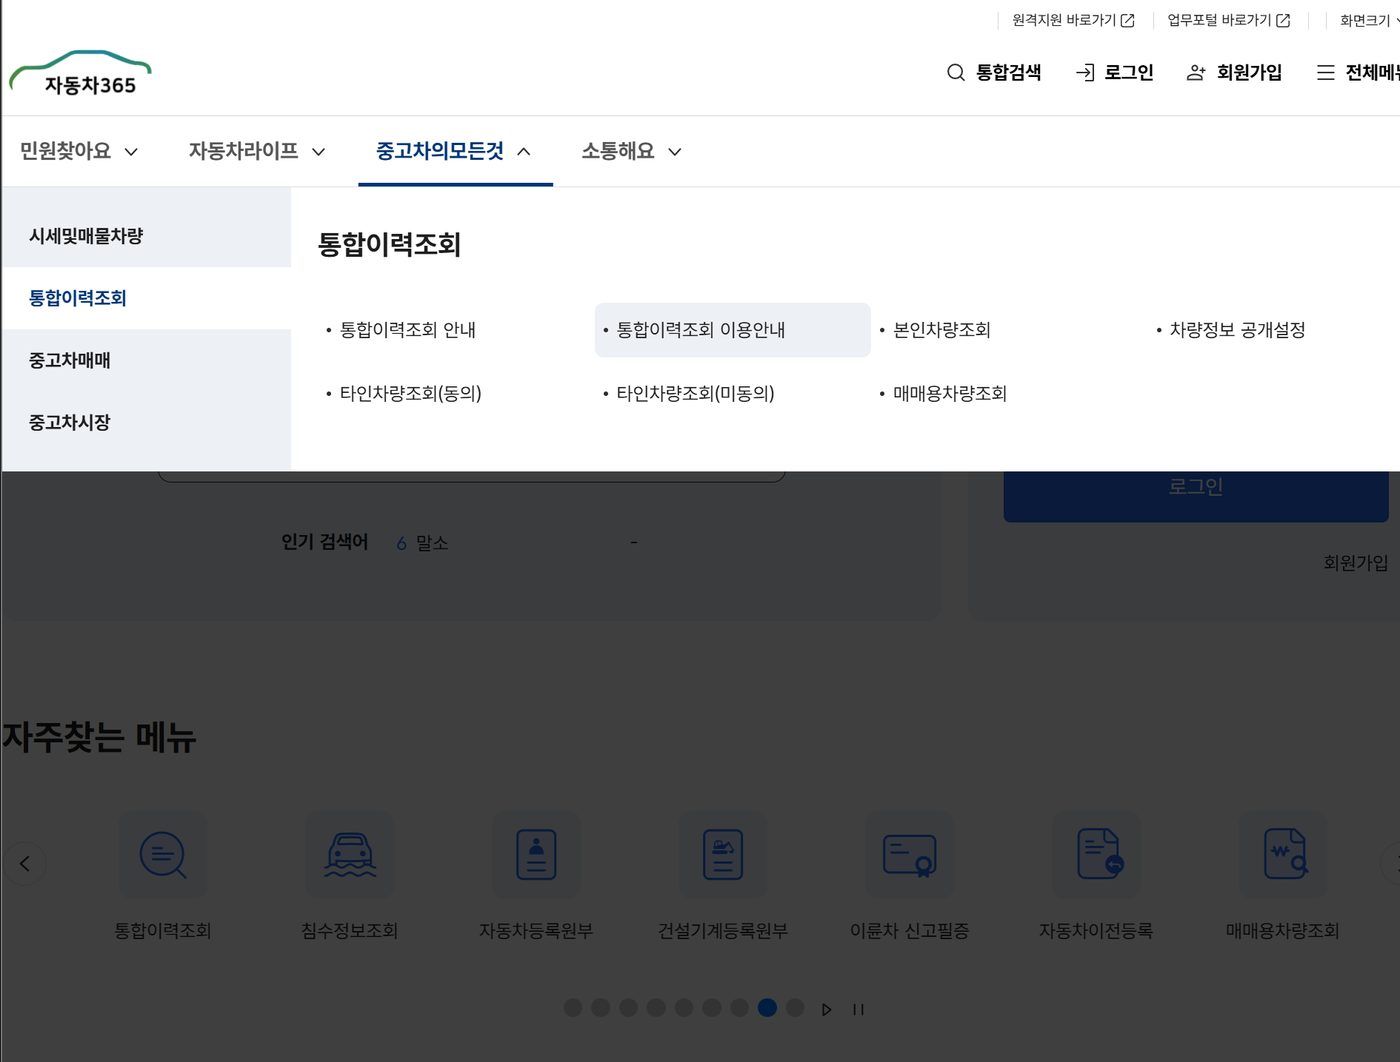Screen dimensions: 1400x1062
Task: Open 본인차량조회 link
Action: point(942,330)
